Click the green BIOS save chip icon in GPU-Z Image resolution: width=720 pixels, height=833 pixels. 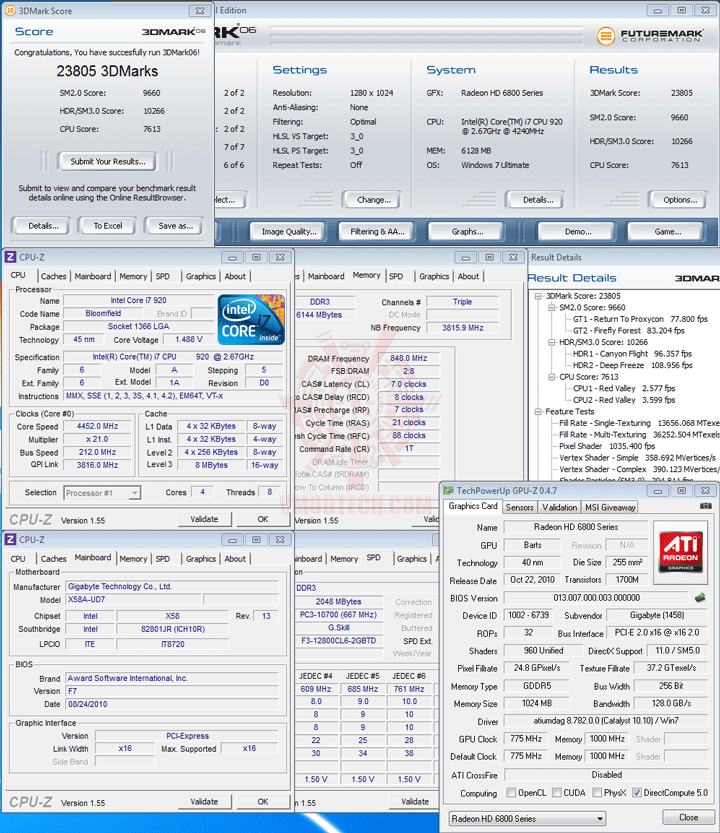[x=700, y=598]
